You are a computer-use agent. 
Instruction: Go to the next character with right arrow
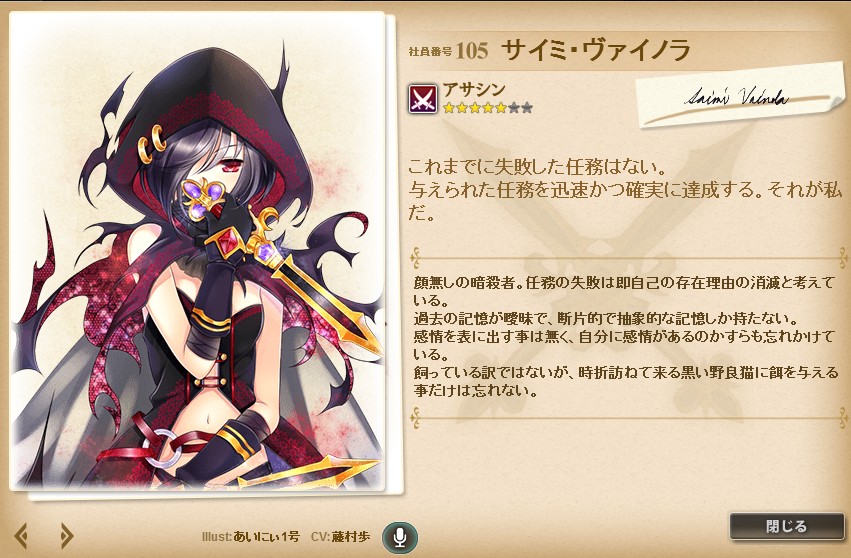[66, 536]
